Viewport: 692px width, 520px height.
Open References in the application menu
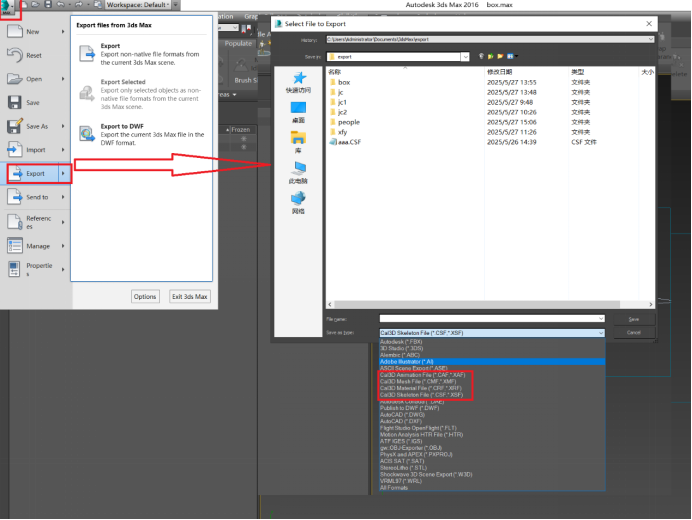pyautogui.click(x=35, y=222)
